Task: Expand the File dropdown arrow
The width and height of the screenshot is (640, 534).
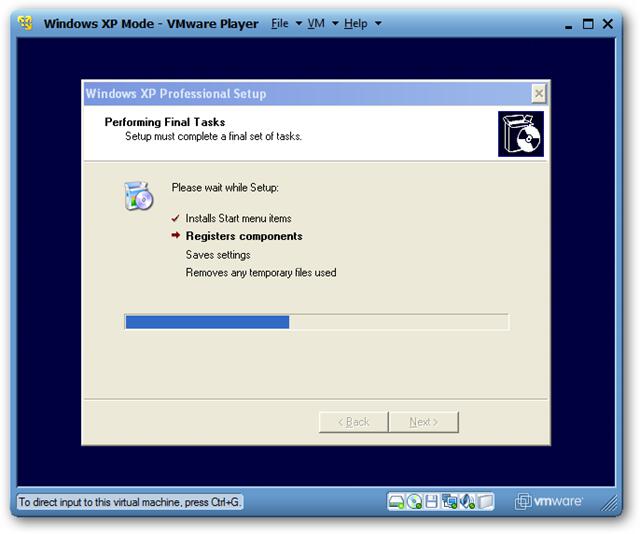Action: click(x=299, y=24)
